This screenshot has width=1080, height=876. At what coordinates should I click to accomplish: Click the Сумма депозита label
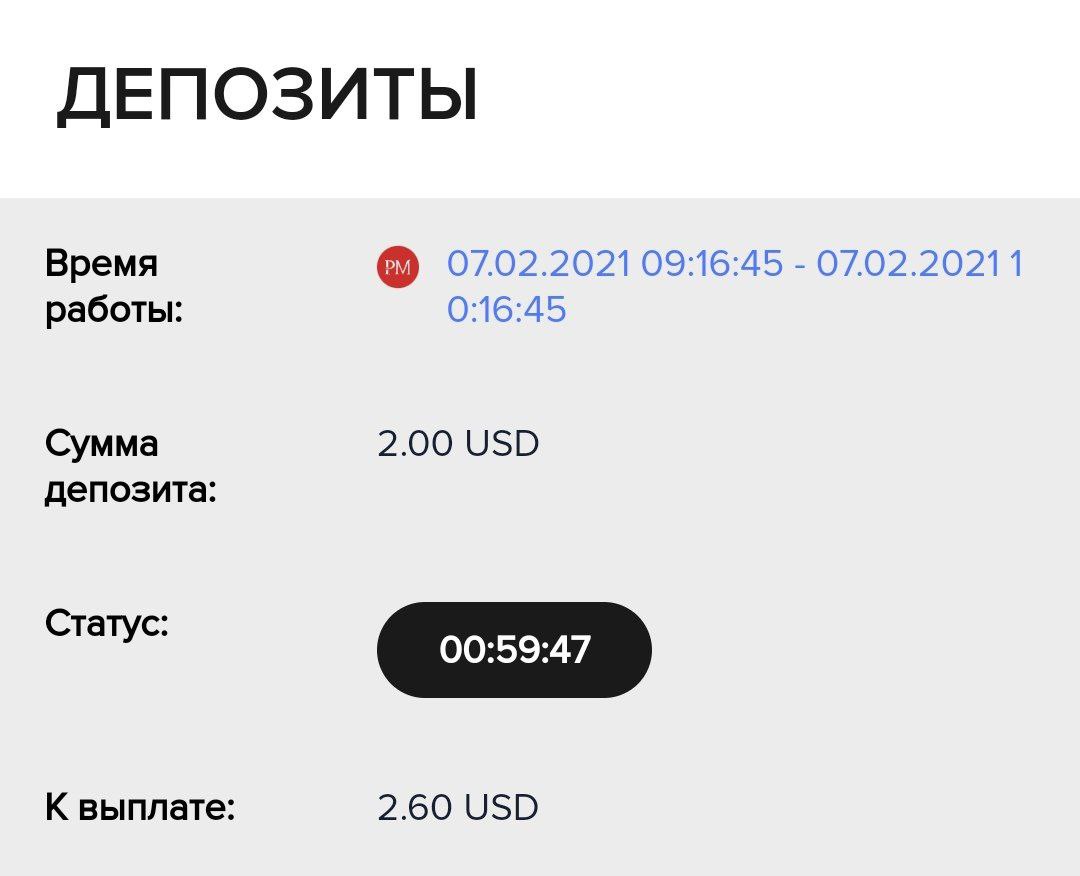tap(130, 467)
